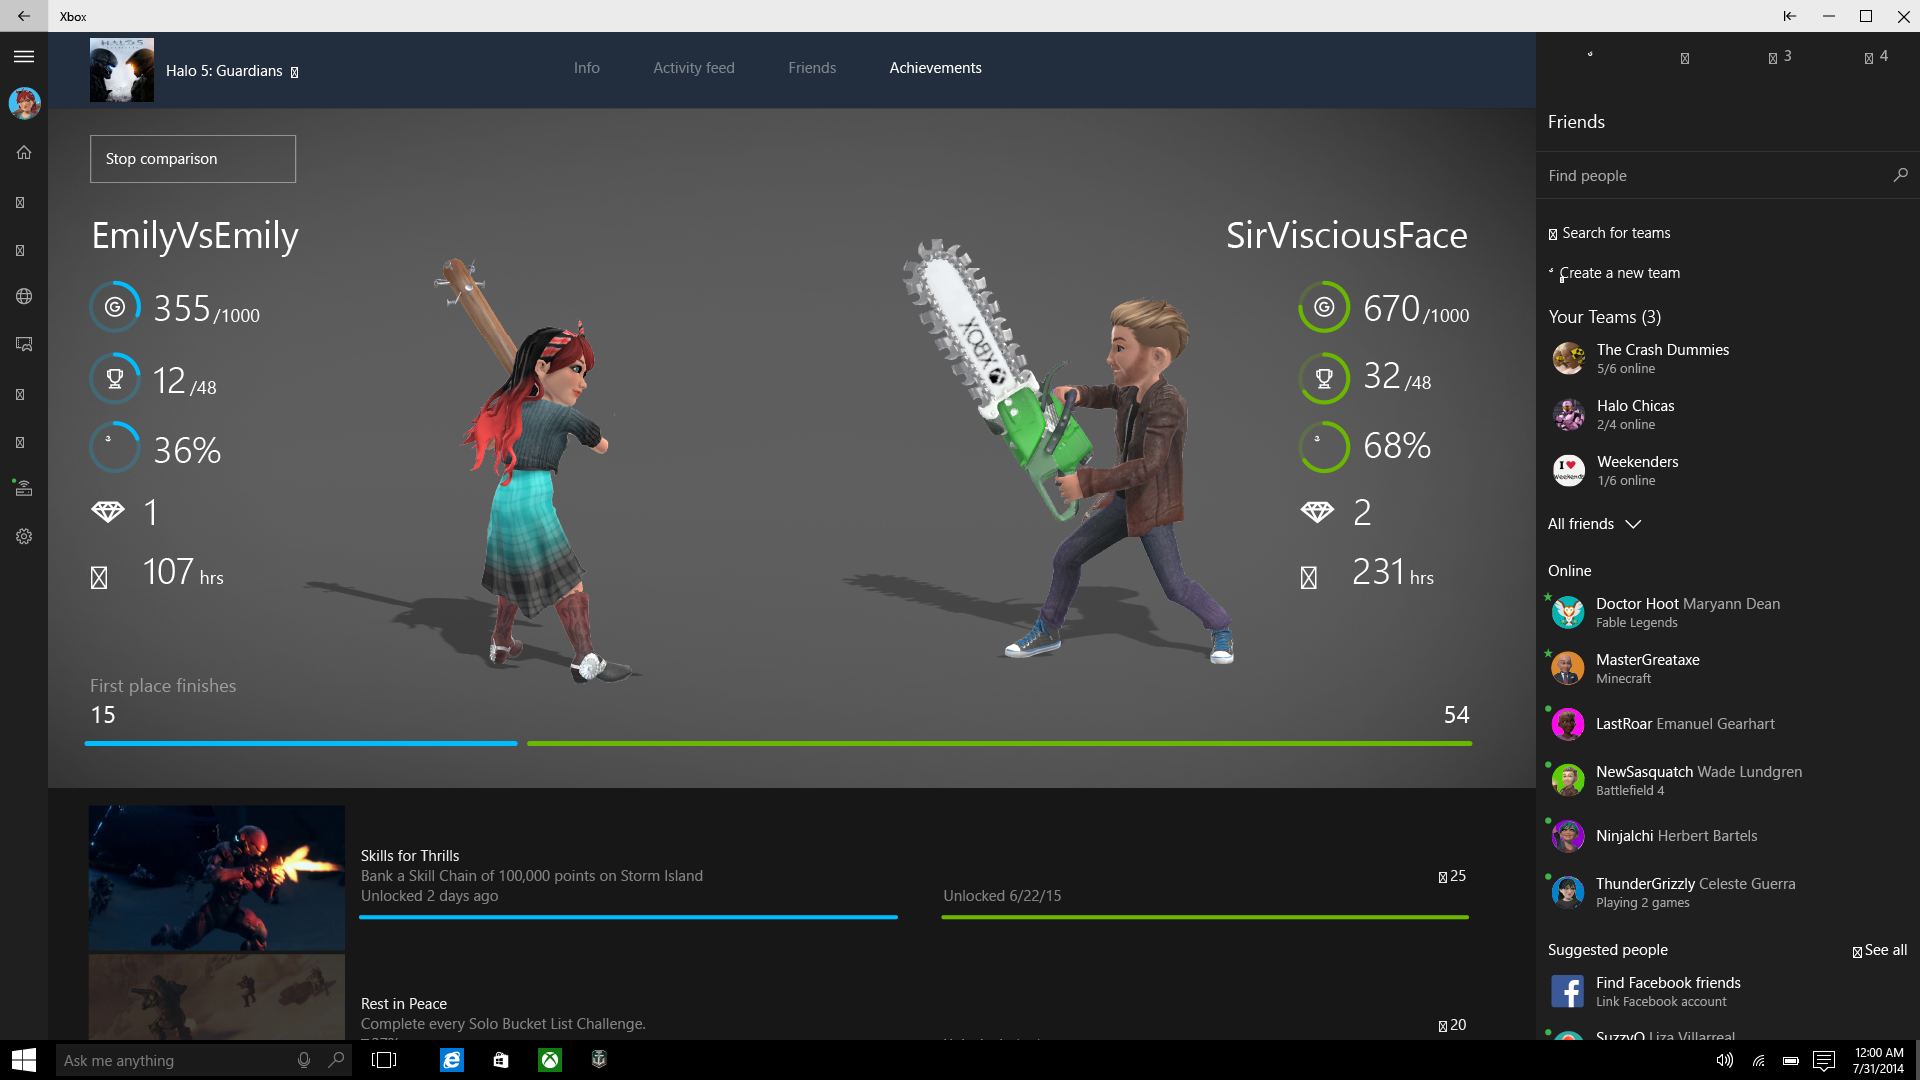Viewport: 1920px width, 1080px height.
Task: Click EmilyVsEmily gamerscore 355/1000 ring
Action: point(115,307)
